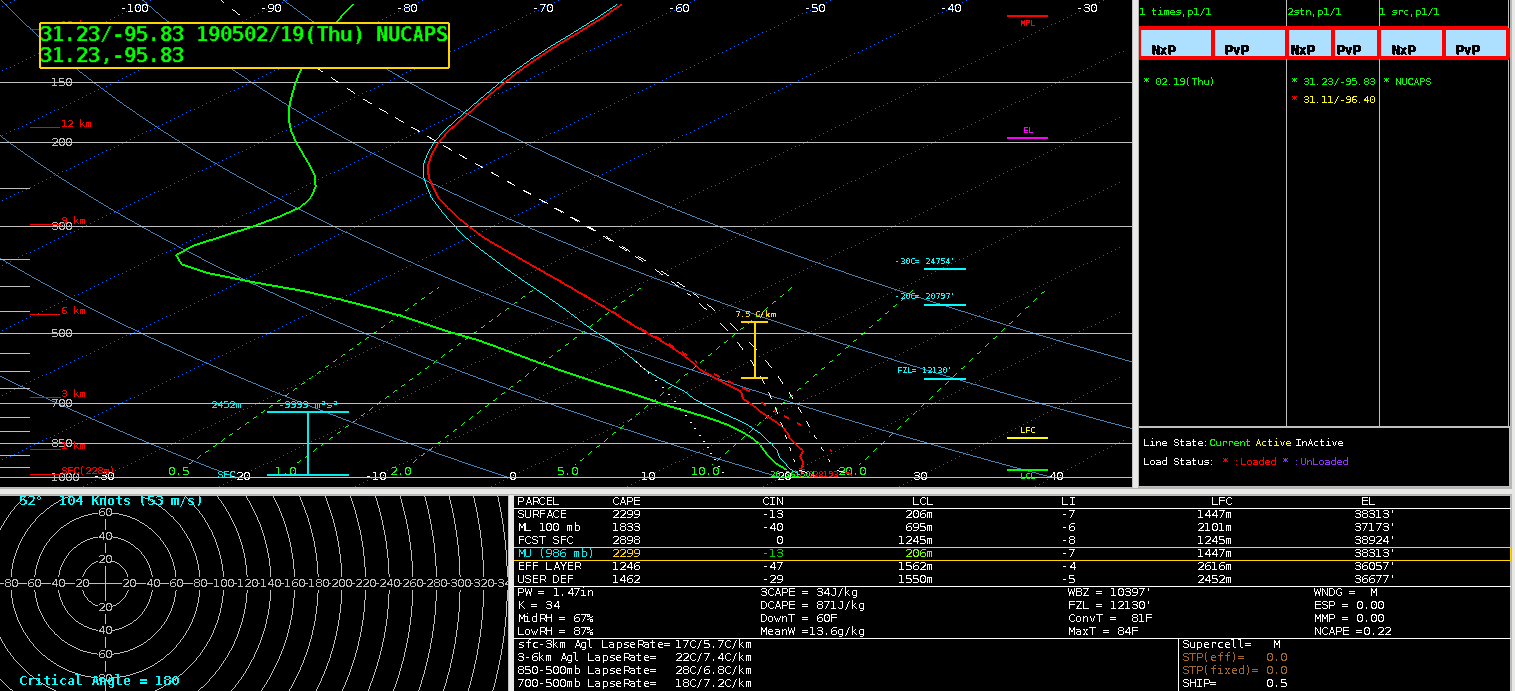Viewport: 1515px width, 691px height.
Task: Click NxP button under the src column
Action: pos(1411,44)
